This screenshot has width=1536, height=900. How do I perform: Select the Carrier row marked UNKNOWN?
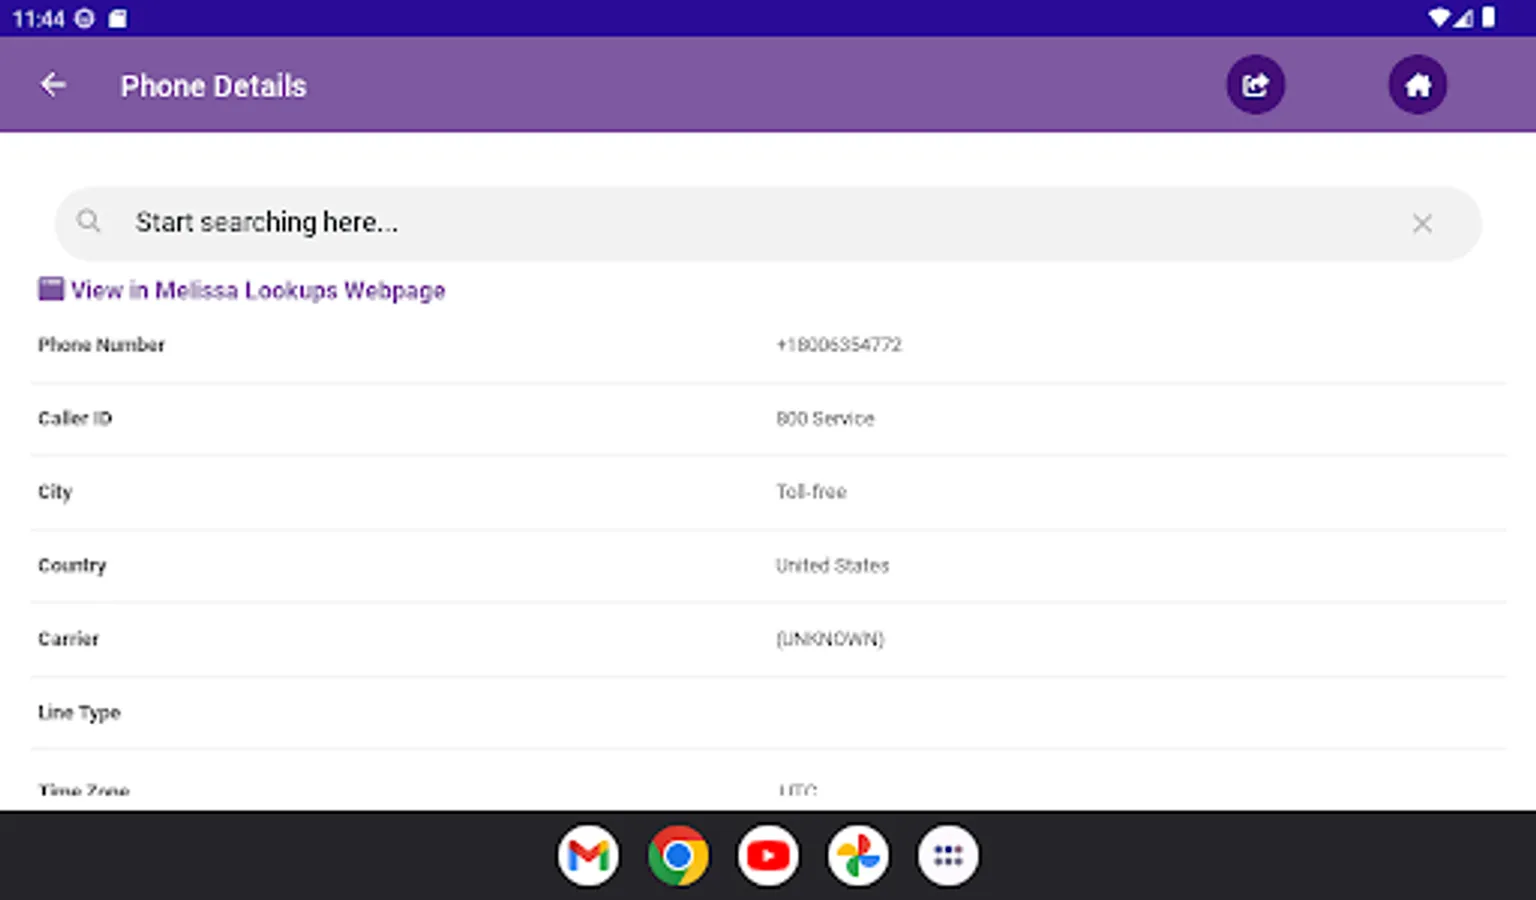click(x=830, y=639)
